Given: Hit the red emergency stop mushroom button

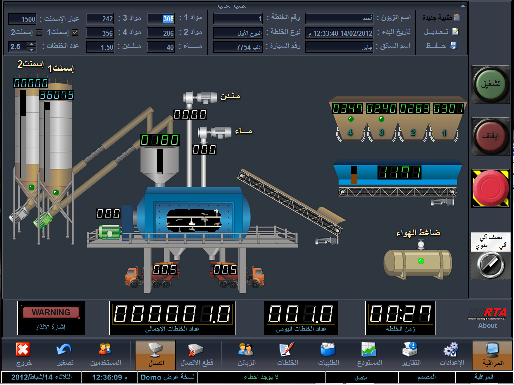Looking at the screenshot, I should coord(490,188).
